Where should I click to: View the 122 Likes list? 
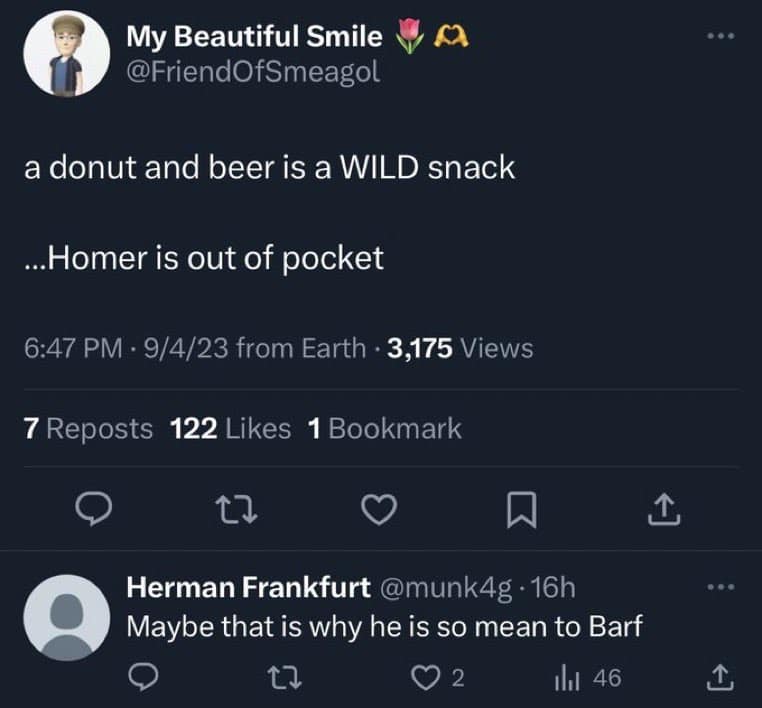click(x=231, y=428)
